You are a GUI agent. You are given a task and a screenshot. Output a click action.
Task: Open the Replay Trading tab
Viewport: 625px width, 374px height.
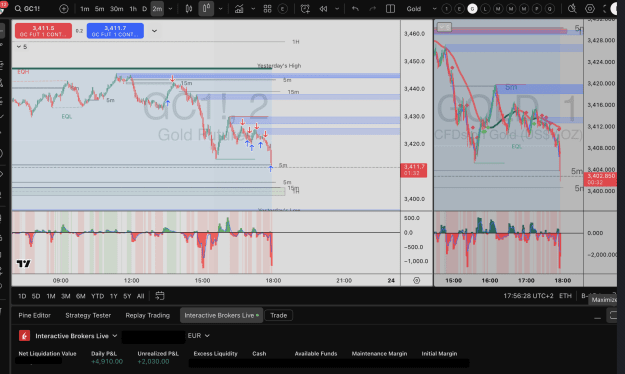[147, 315]
